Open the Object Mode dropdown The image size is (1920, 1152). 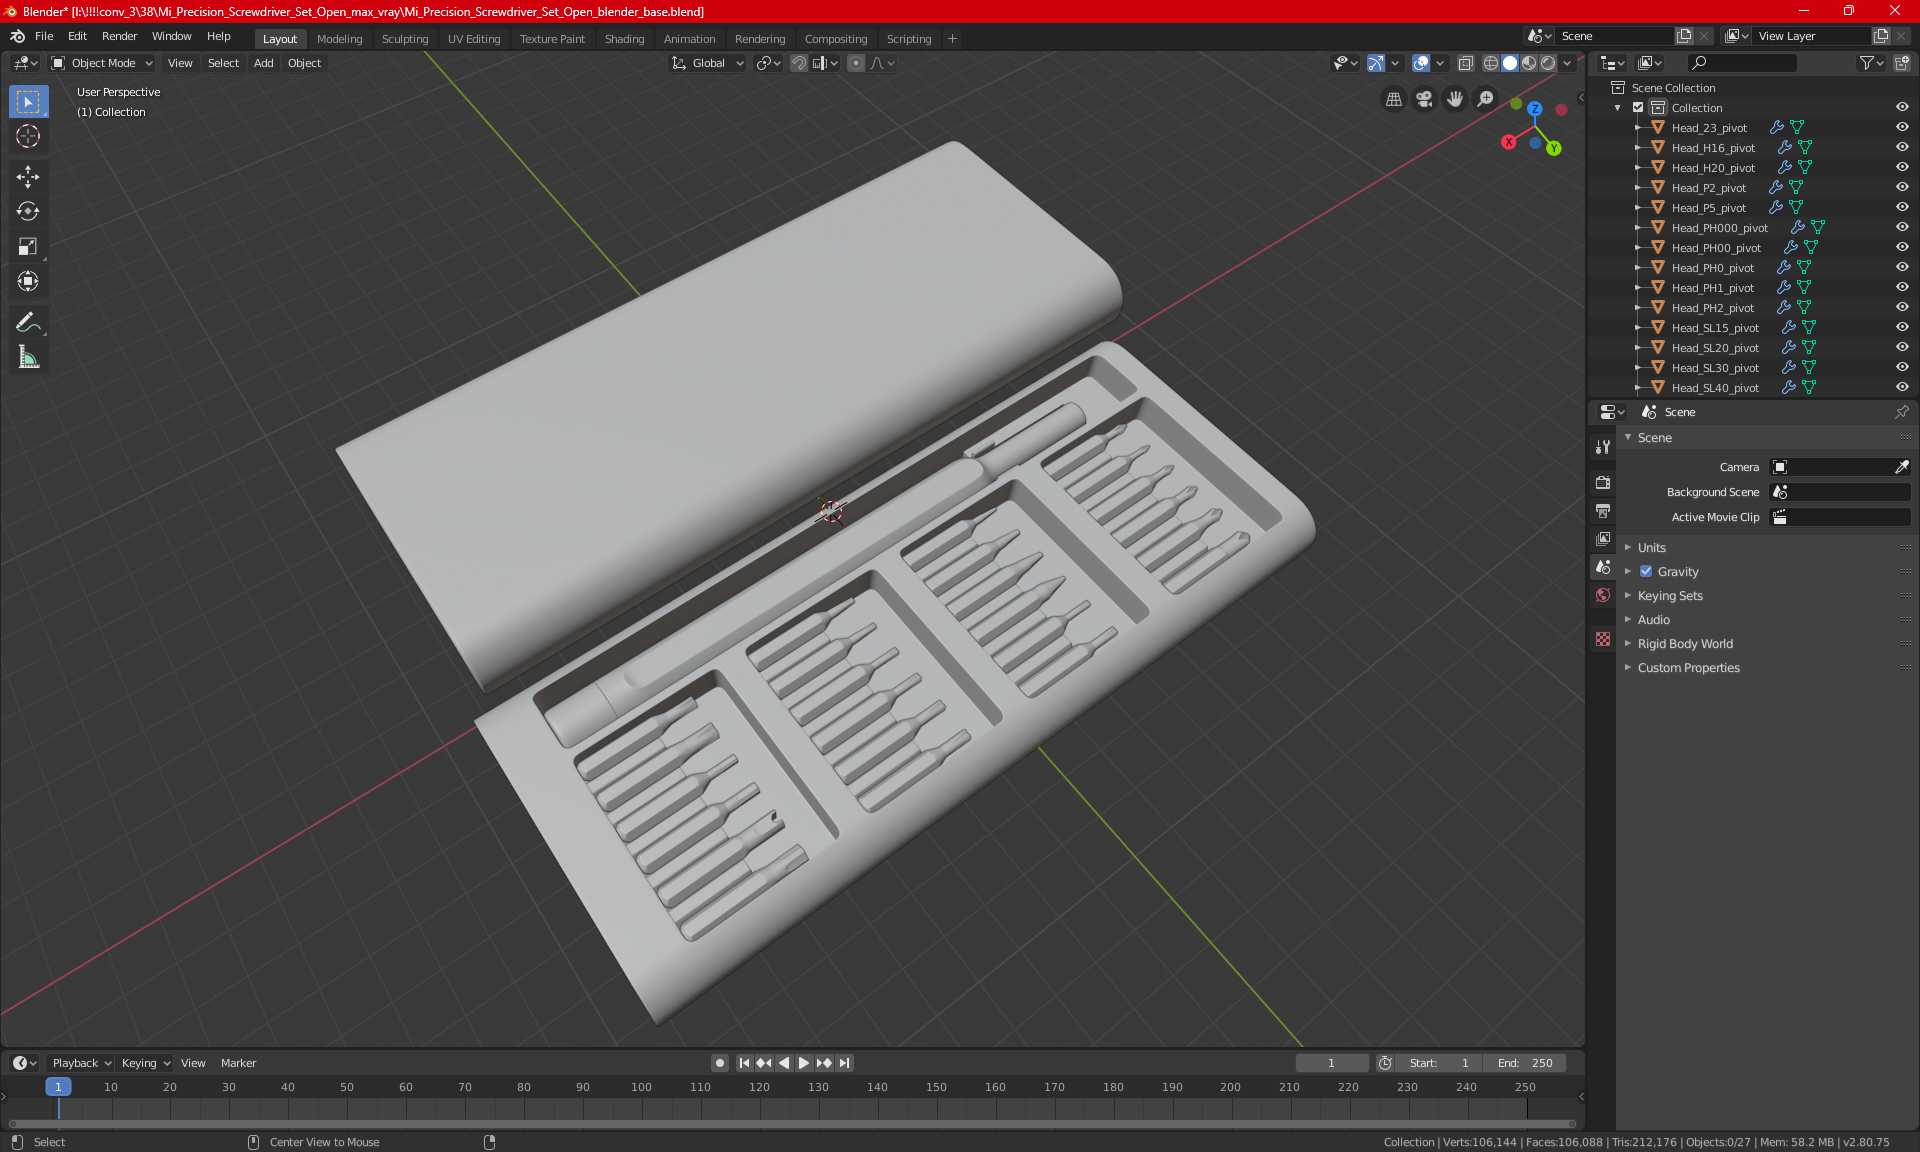pyautogui.click(x=102, y=63)
